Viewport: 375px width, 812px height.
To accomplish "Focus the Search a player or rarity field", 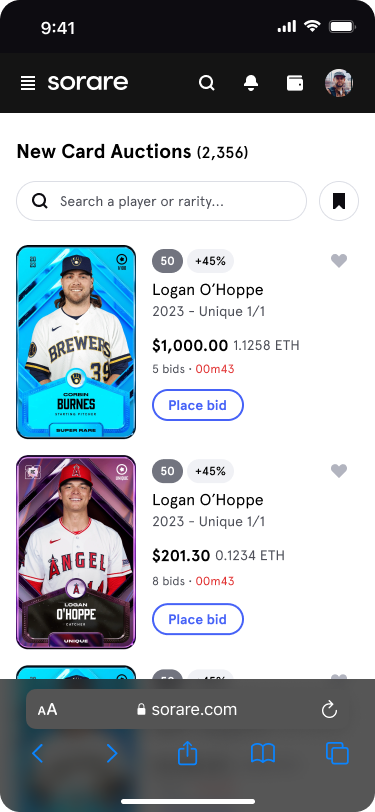I will coord(162,201).
